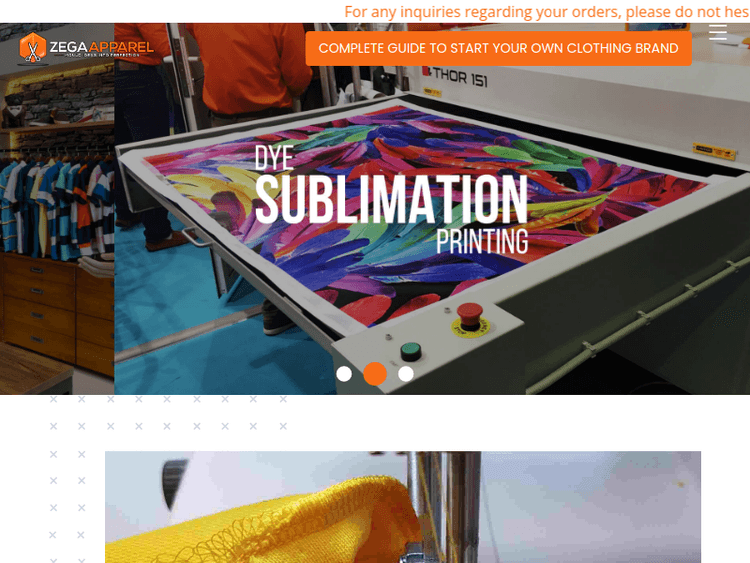Select the first white carousel dot
Image resolution: width=750 pixels, height=563 pixels.
[x=344, y=374]
